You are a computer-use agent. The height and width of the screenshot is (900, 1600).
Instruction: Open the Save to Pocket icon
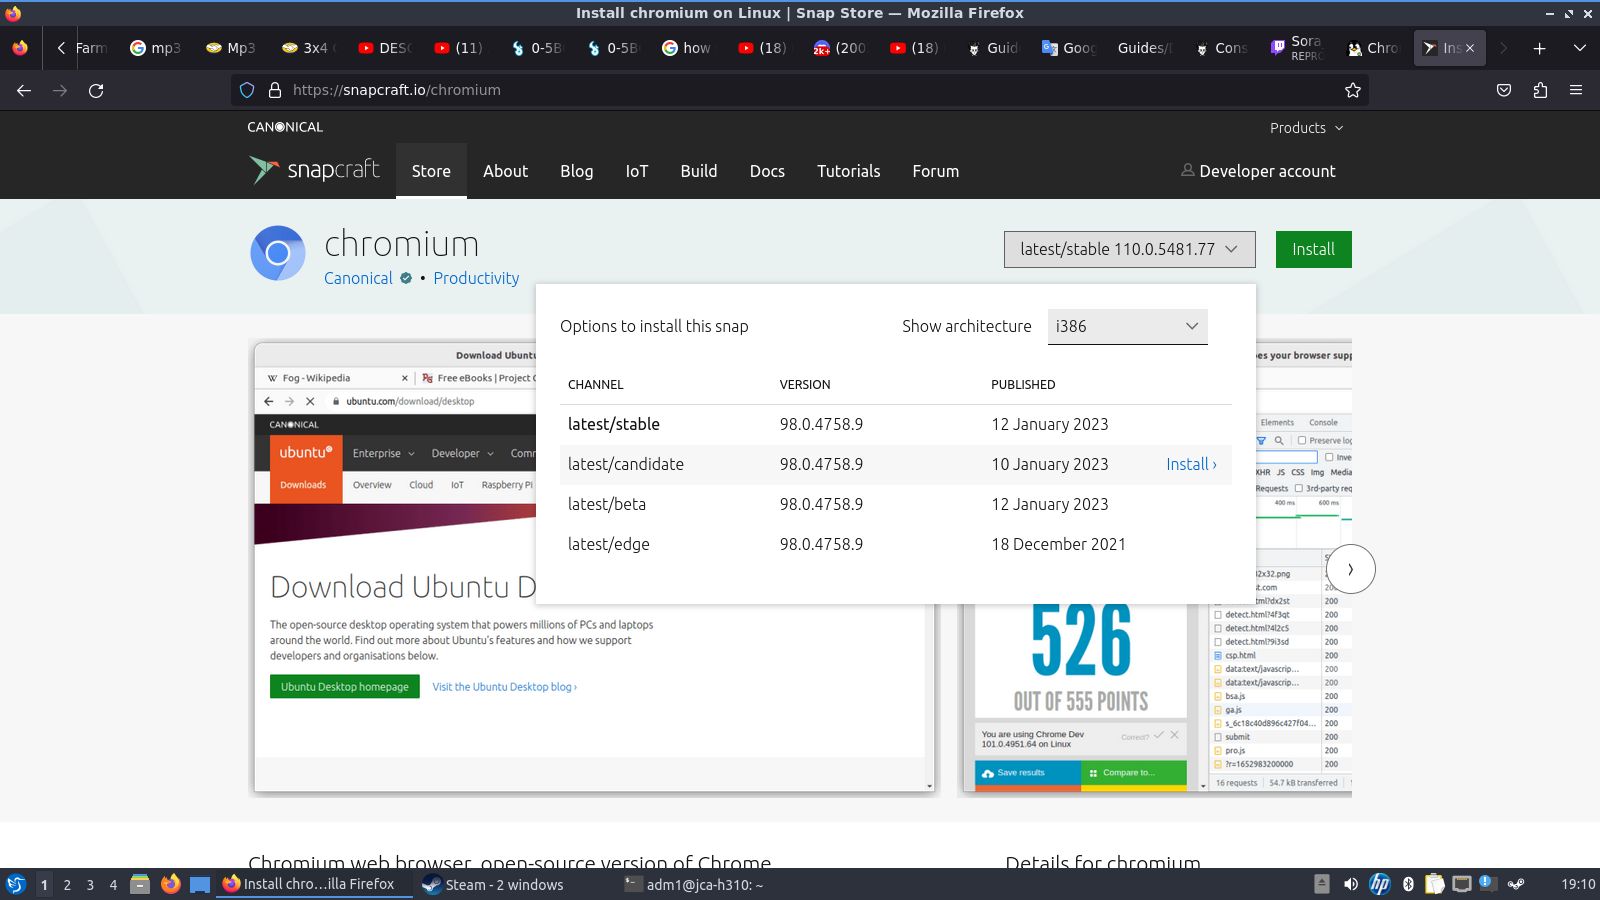click(x=1504, y=90)
